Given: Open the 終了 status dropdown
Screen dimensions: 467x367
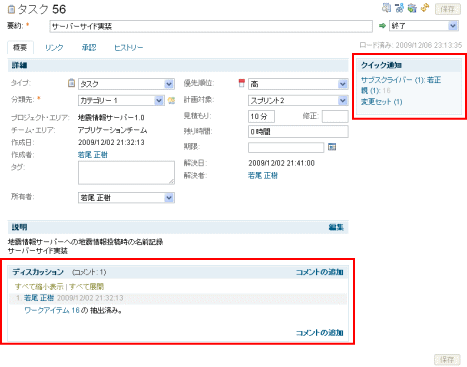Looking at the screenshot, I should [424, 26].
